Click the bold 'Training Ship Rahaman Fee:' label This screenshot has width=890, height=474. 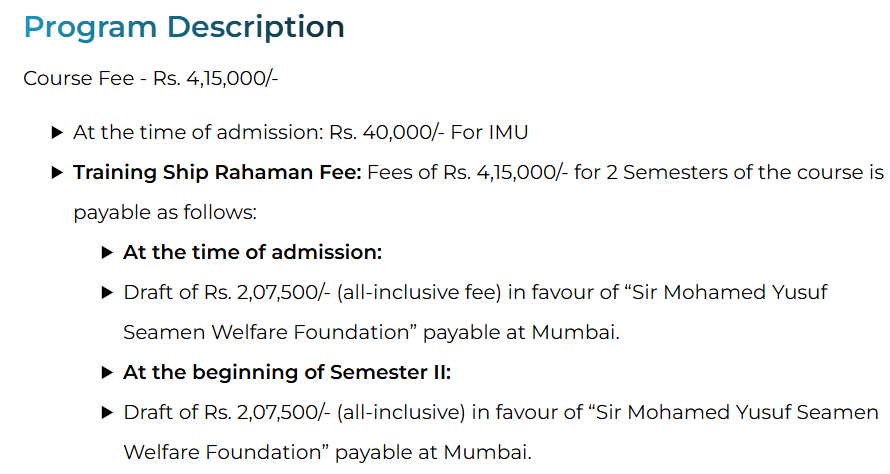pyautogui.click(x=217, y=172)
